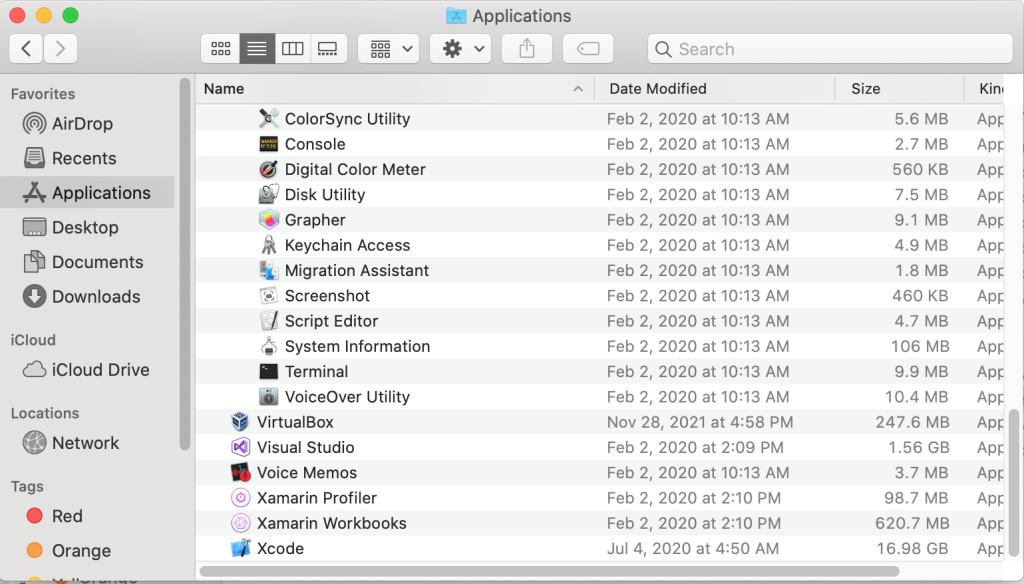Select the Xamarin Workbooks icon
This screenshot has height=584, width=1024.
point(240,523)
